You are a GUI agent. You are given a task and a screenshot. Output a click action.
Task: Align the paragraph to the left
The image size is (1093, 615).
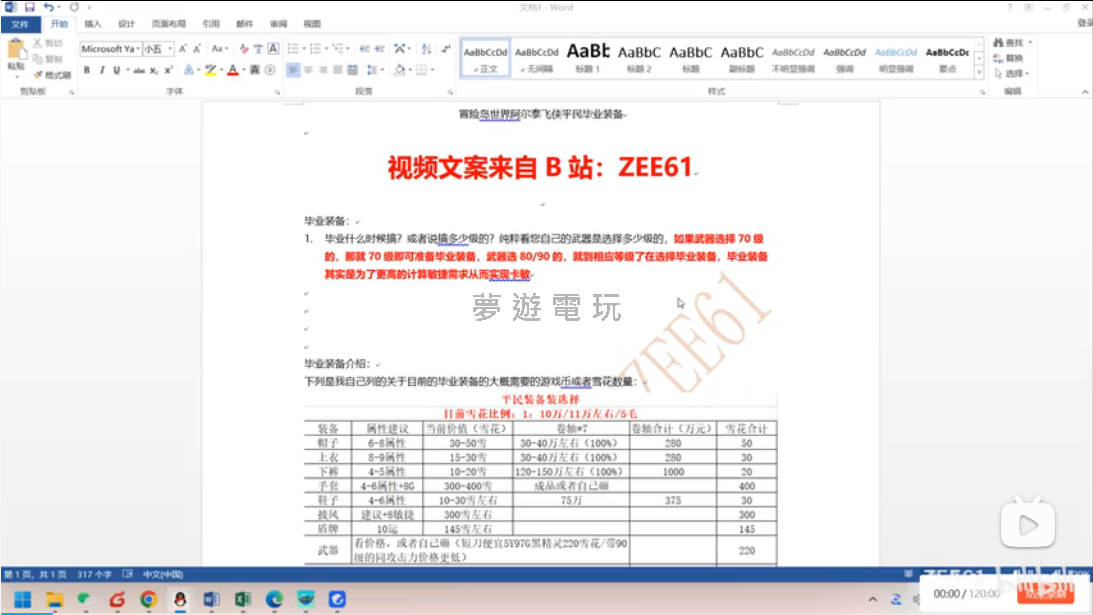point(293,70)
